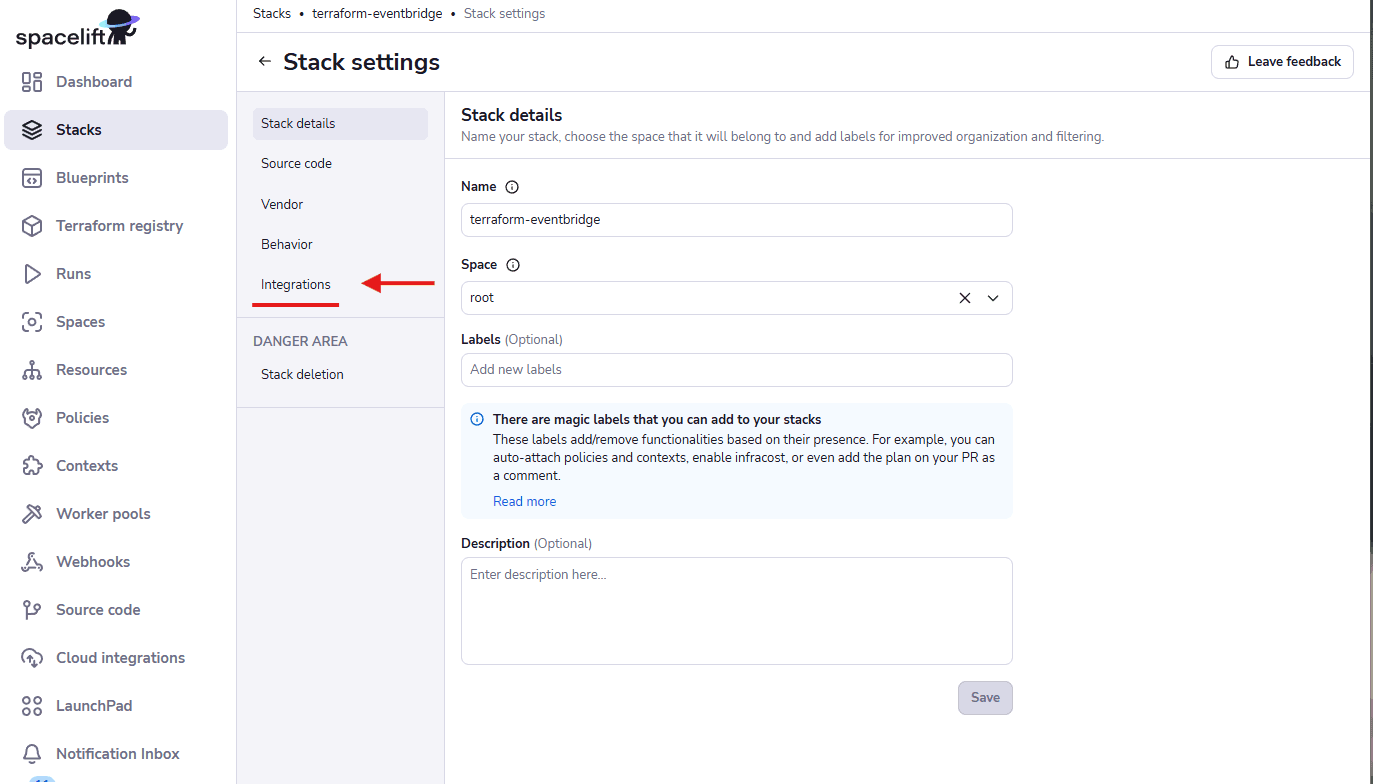Click the Worker pools hammer icon

[x=32, y=514]
